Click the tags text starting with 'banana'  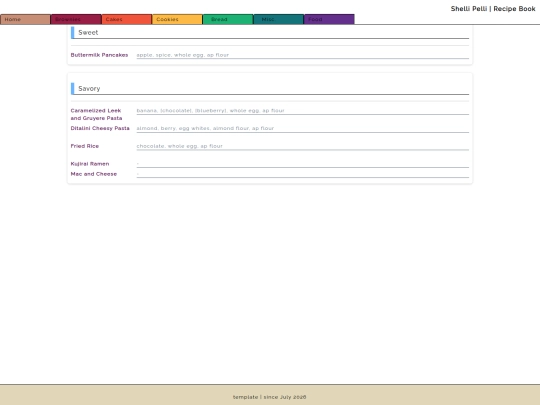click(x=210, y=111)
